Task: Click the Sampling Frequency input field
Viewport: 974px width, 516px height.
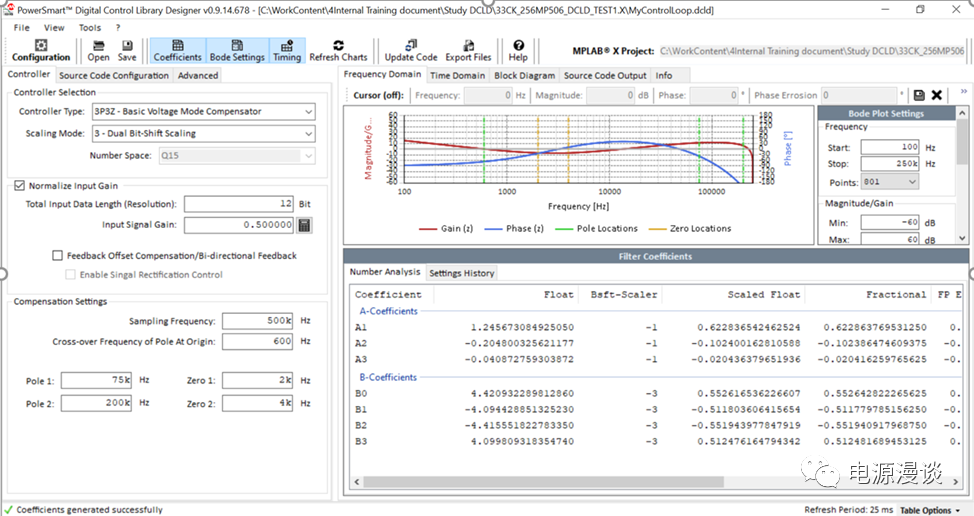Action: pos(256,321)
